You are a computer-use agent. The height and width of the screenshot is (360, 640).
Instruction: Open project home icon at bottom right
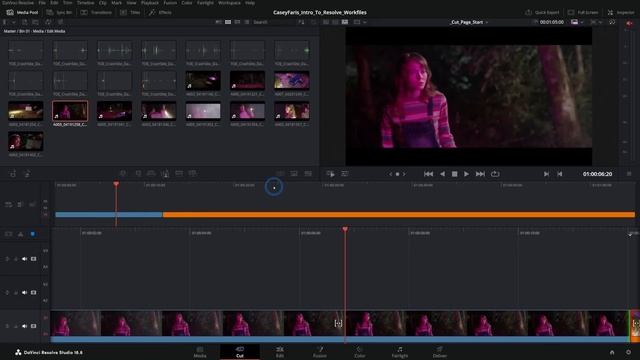[x=612, y=352]
